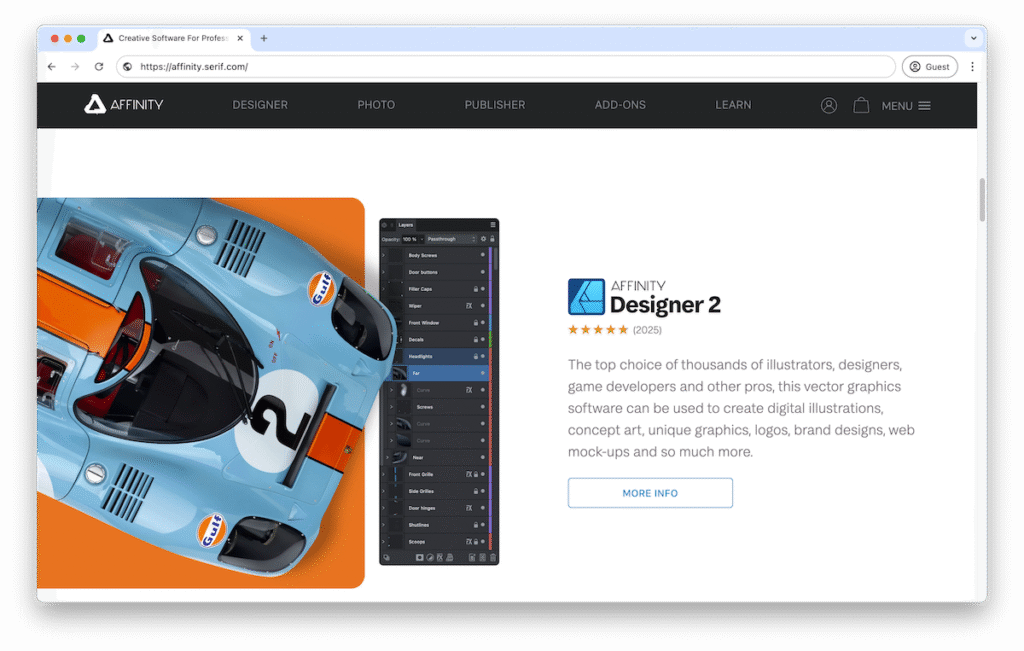Click the fx icon on the Wiper layer
This screenshot has height=651, width=1024.
469,306
